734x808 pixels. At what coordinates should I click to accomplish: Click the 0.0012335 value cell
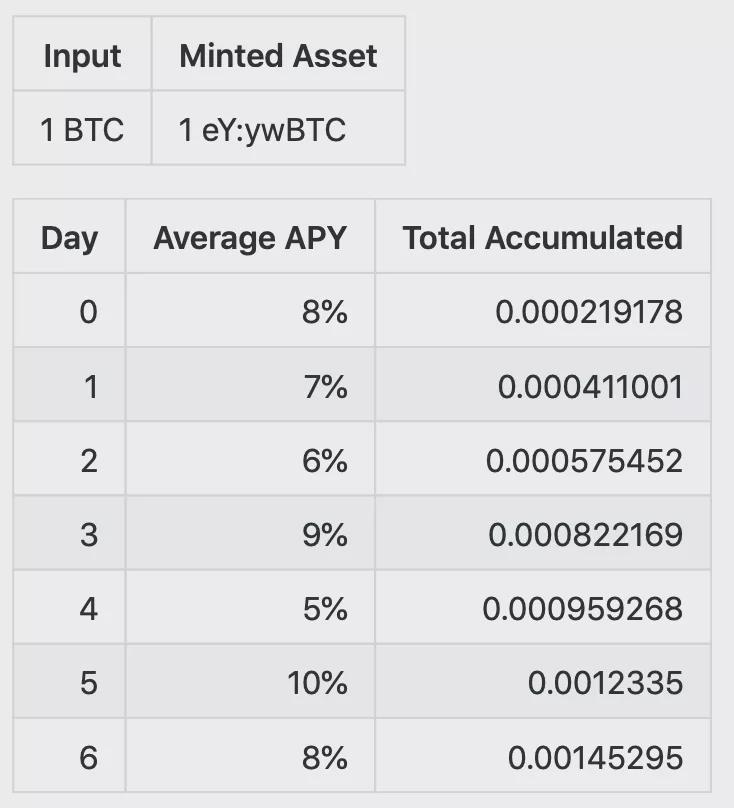pos(543,682)
